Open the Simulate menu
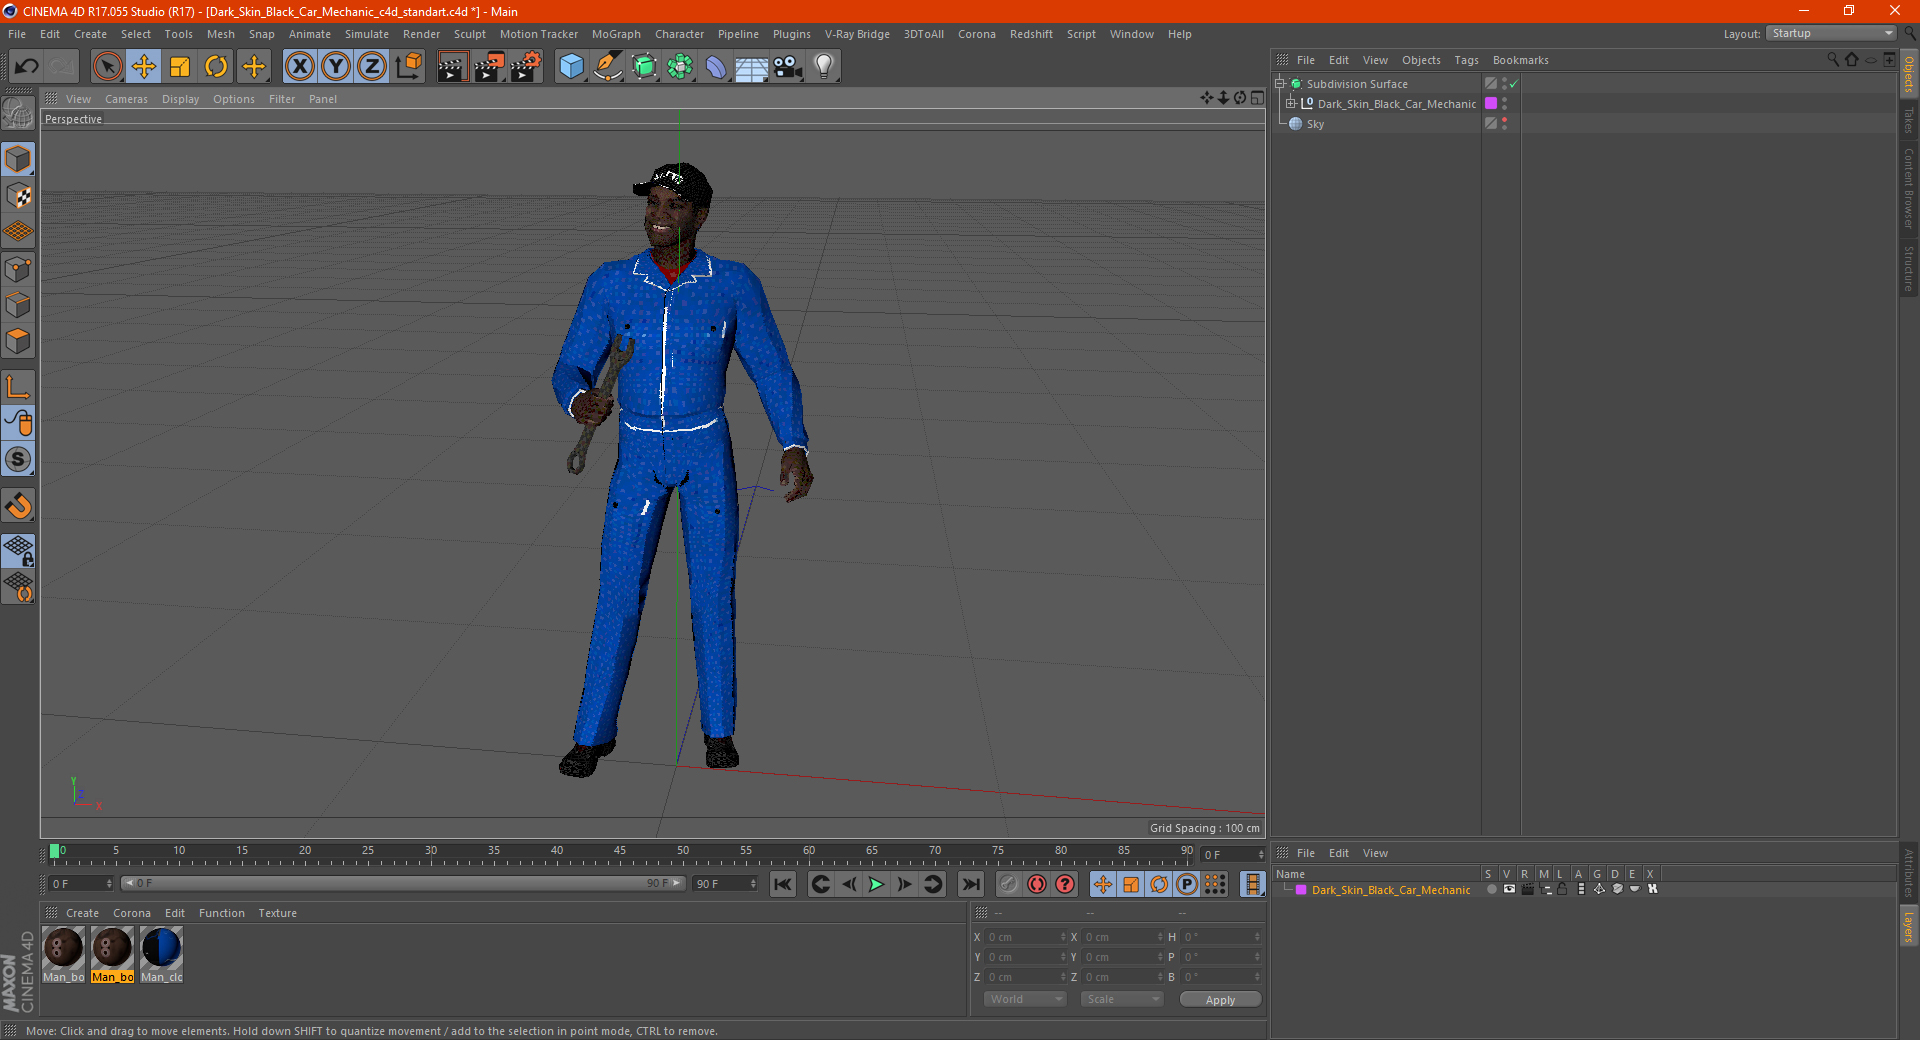 [366, 34]
